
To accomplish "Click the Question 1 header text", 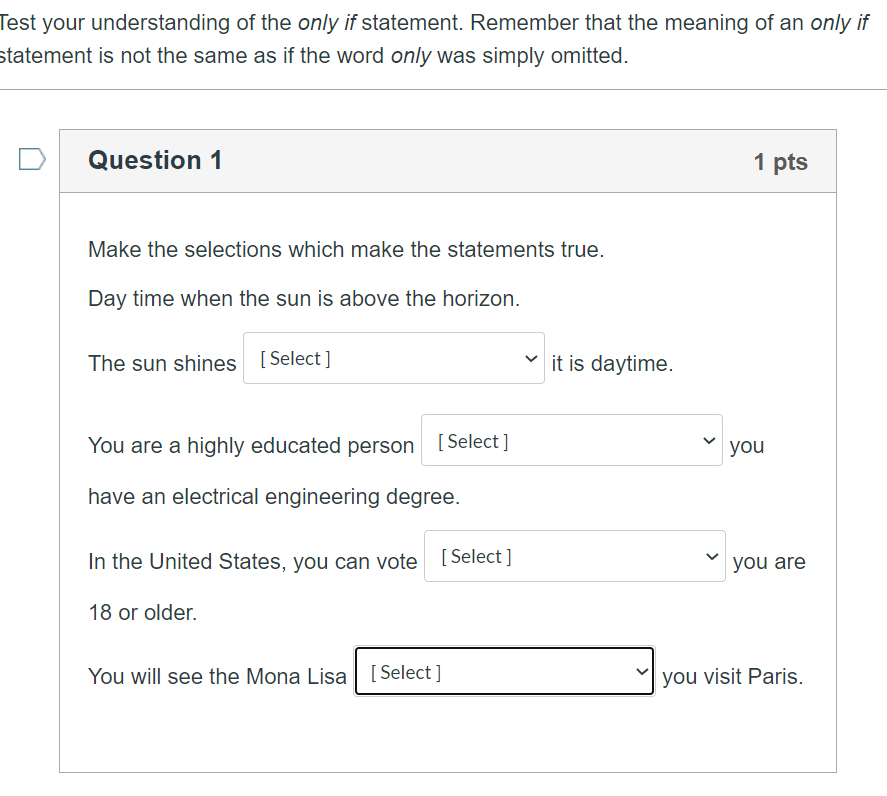I will (155, 160).
